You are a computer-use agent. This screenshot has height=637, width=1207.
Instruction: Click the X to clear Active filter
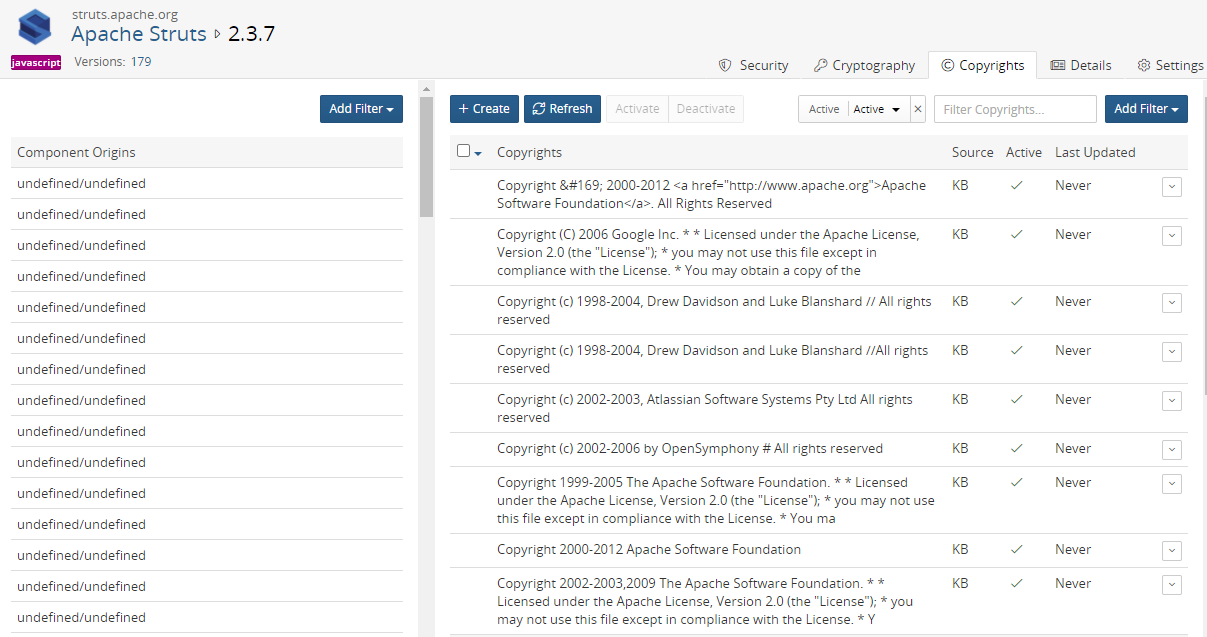[918, 109]
